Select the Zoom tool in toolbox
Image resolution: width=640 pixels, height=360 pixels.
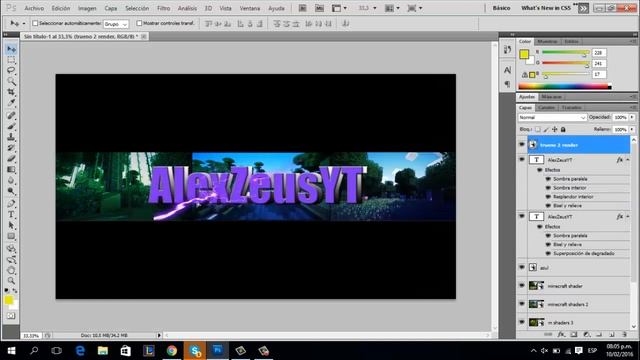coord(11,280)
